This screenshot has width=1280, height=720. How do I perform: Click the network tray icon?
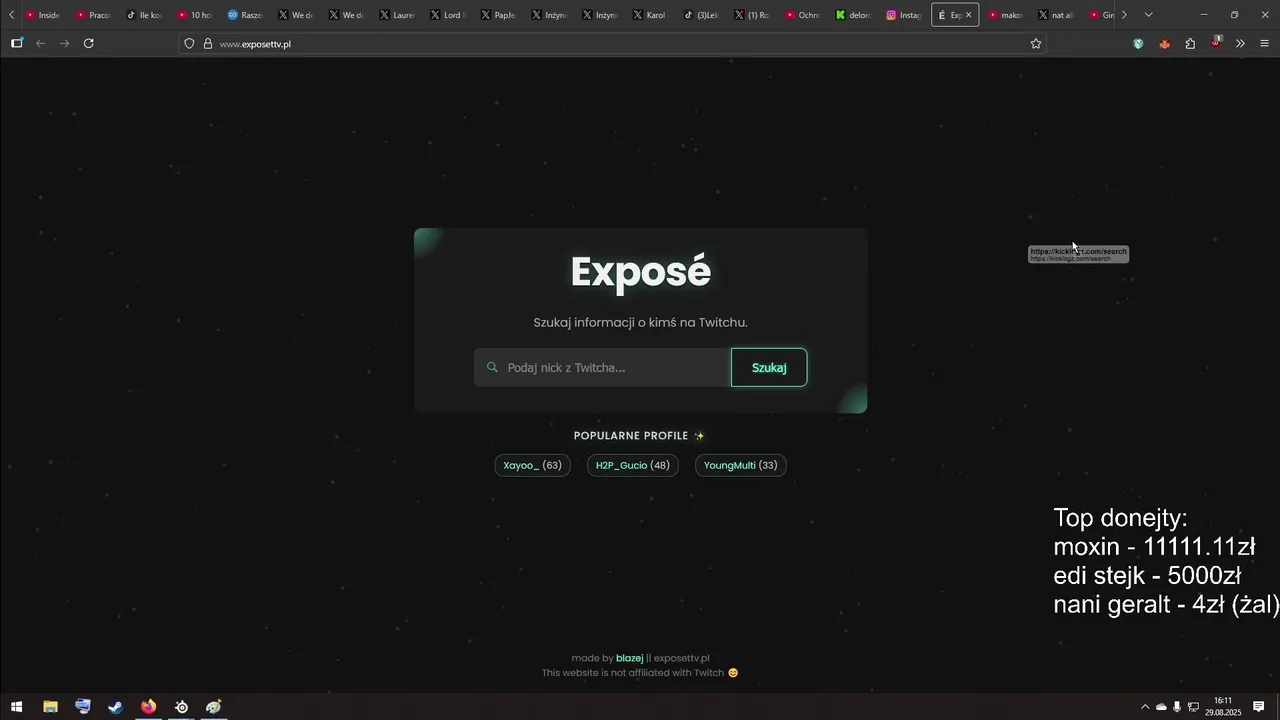pos(1193,707)
